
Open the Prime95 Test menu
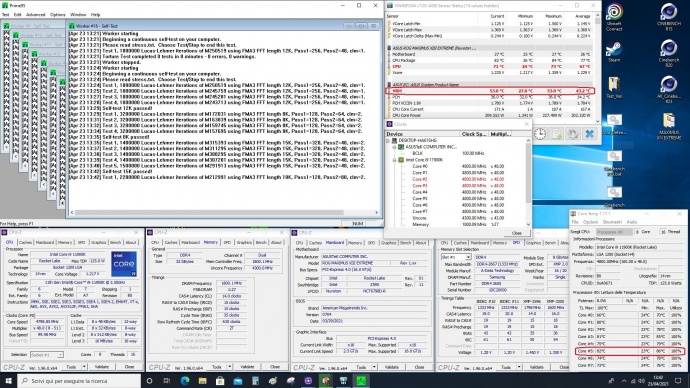(x=6, y=15)
